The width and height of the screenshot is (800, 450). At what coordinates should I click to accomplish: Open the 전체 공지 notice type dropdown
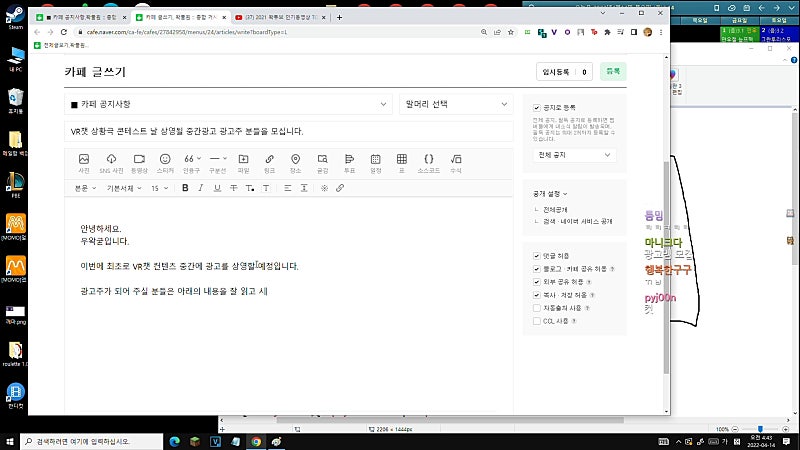574,155
